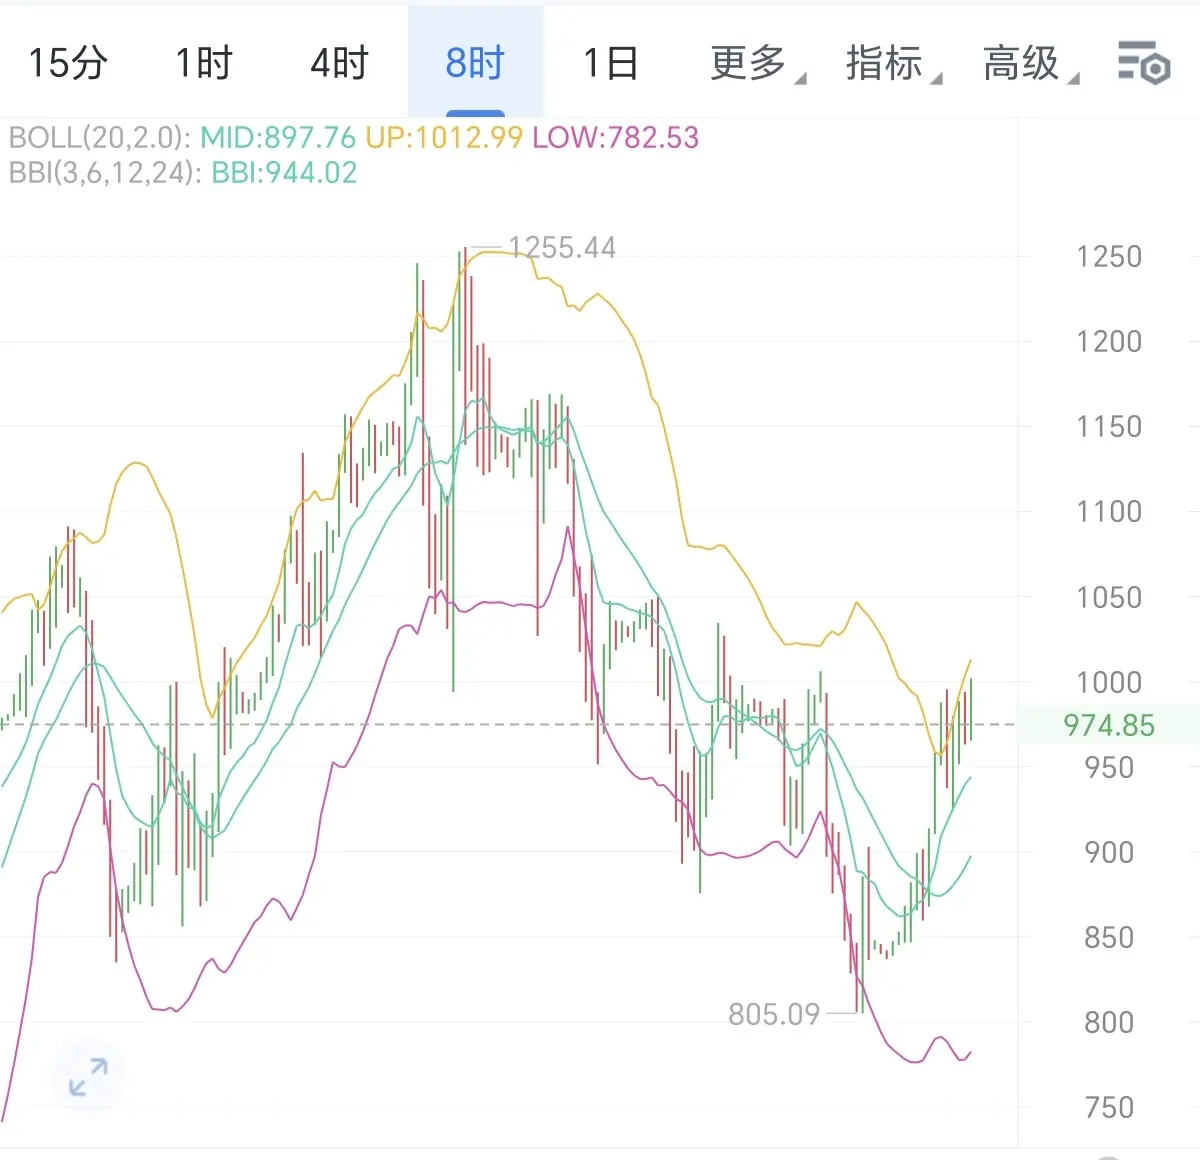Select the 15分 timeframe tab

point(67,63)
